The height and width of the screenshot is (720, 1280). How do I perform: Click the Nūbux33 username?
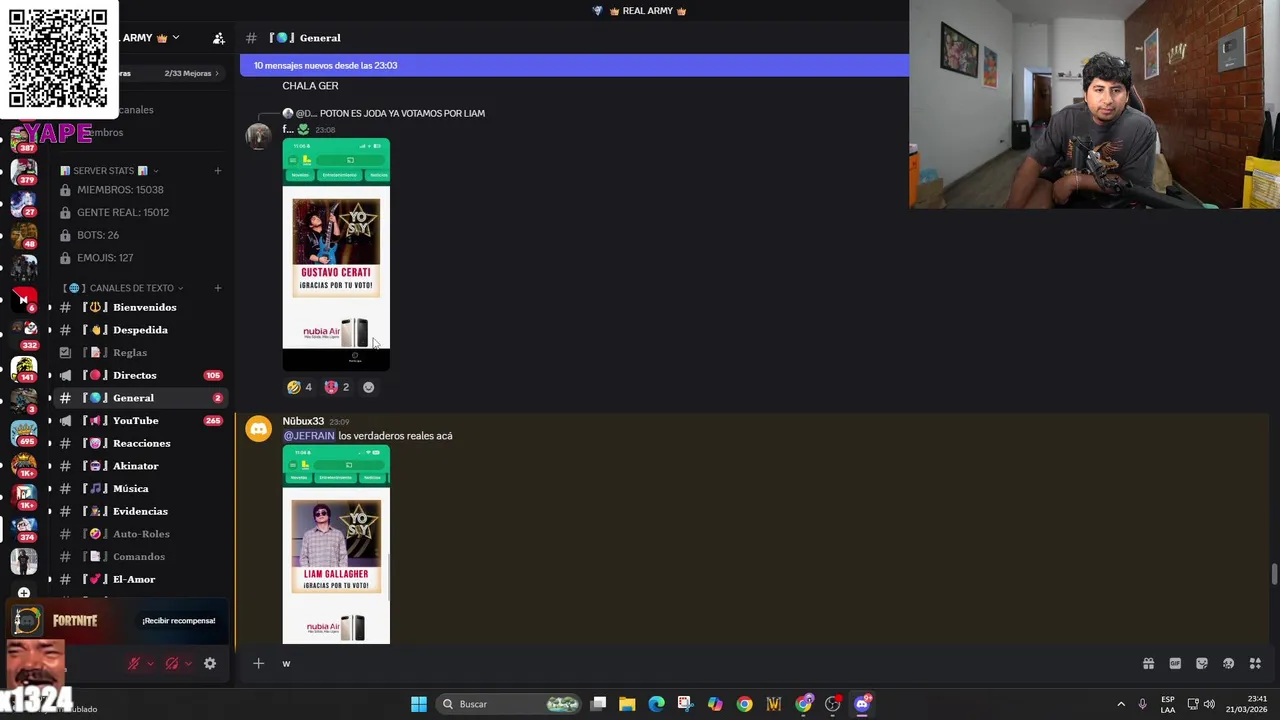(303, 421)
